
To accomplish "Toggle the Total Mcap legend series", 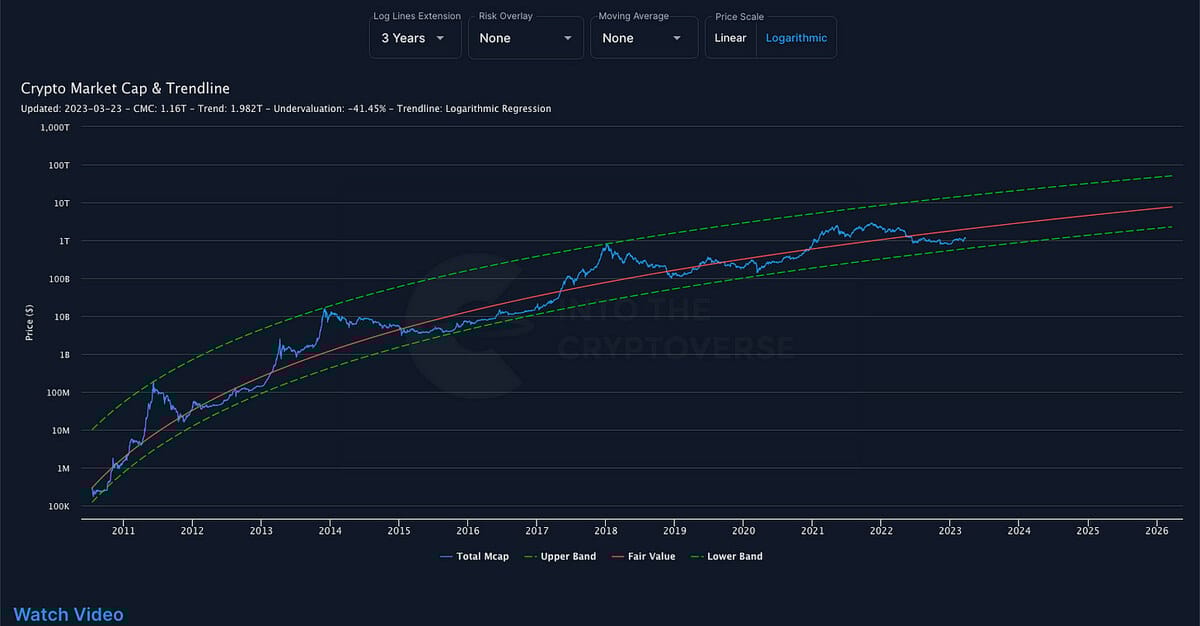I will [x=474, y=556].
